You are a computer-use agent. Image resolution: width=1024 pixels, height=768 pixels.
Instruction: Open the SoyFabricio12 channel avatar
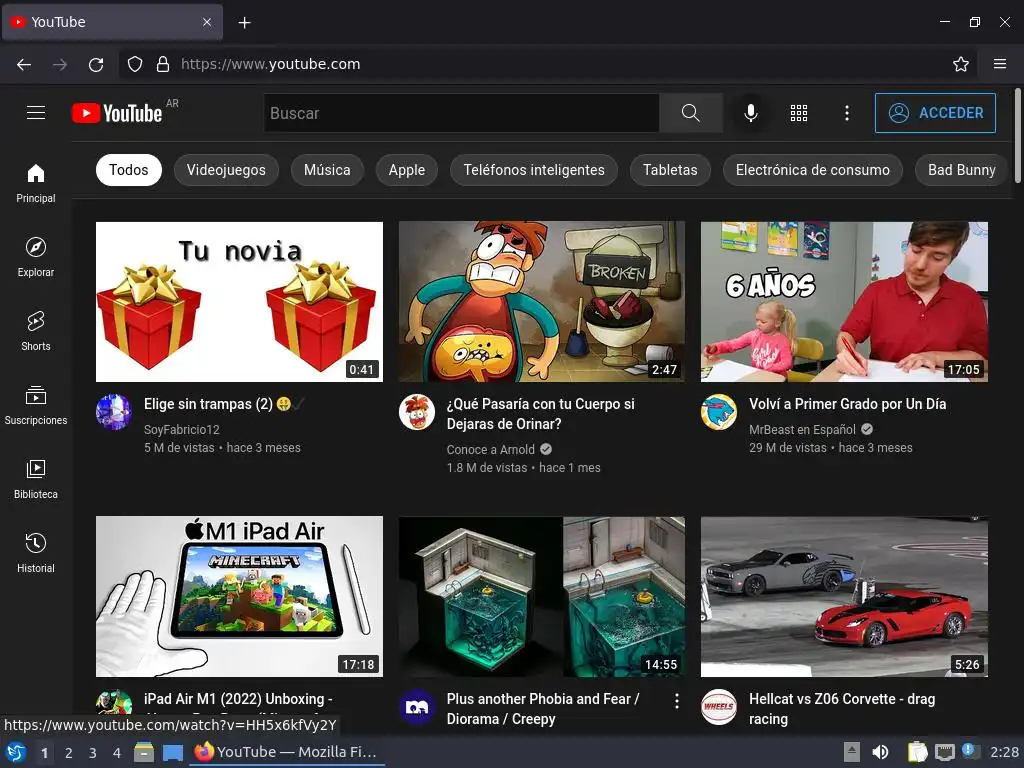114,412
